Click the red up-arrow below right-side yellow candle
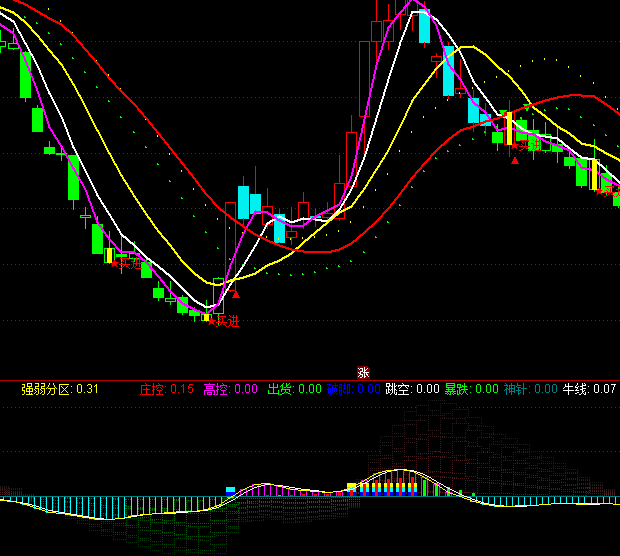Screen dimensions: 620x556 [515, 160]
